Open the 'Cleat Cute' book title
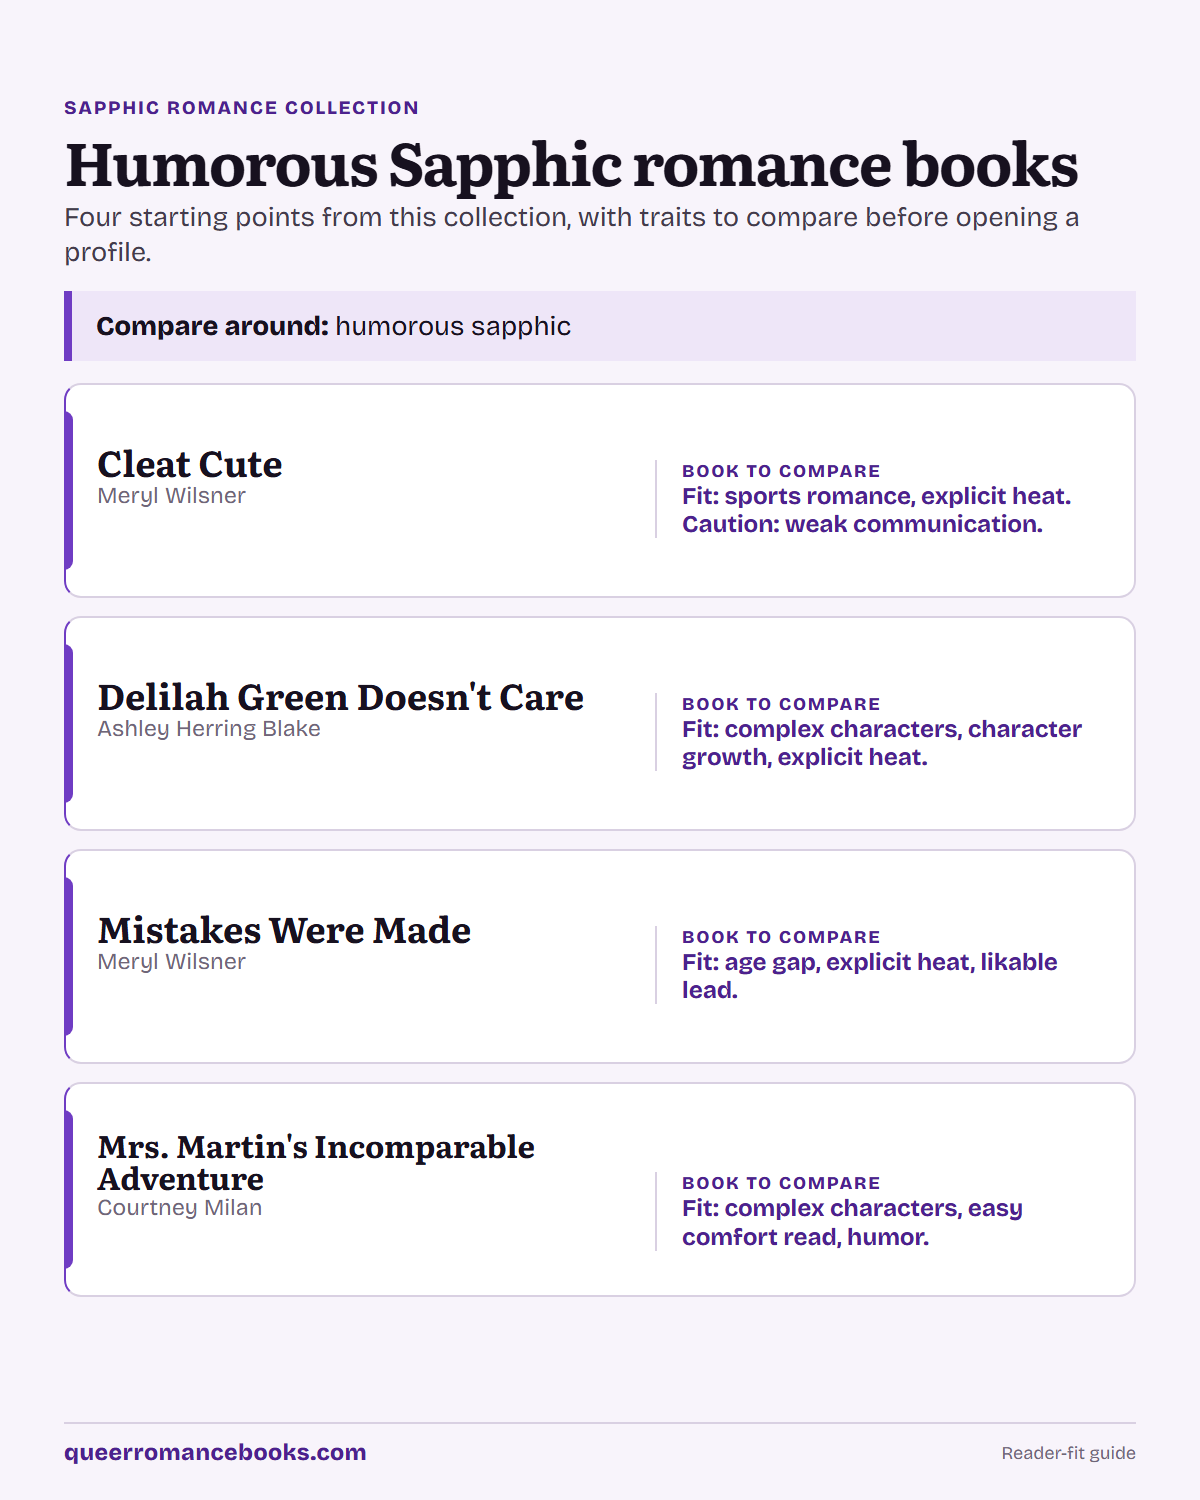Screen dimensions: 1200x1500 point(190,464)
